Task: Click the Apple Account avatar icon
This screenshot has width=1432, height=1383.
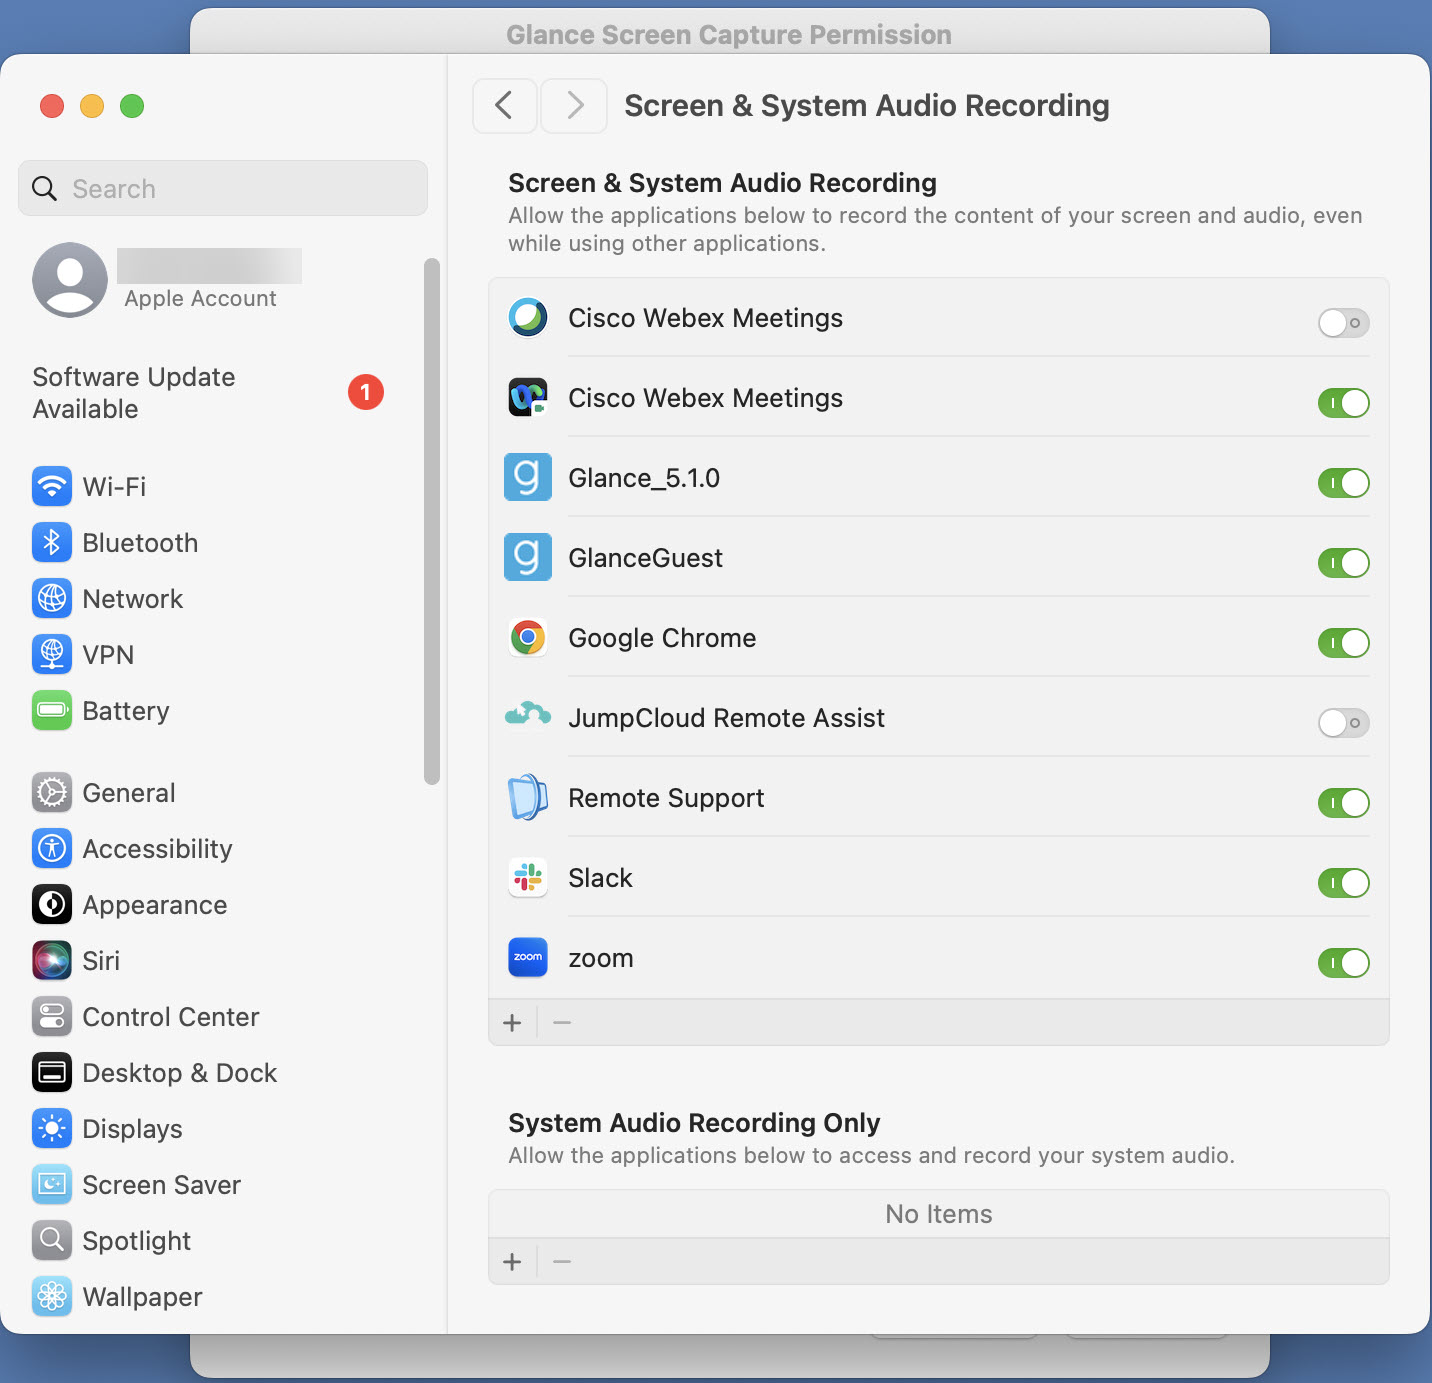Action: coord(70,280)
